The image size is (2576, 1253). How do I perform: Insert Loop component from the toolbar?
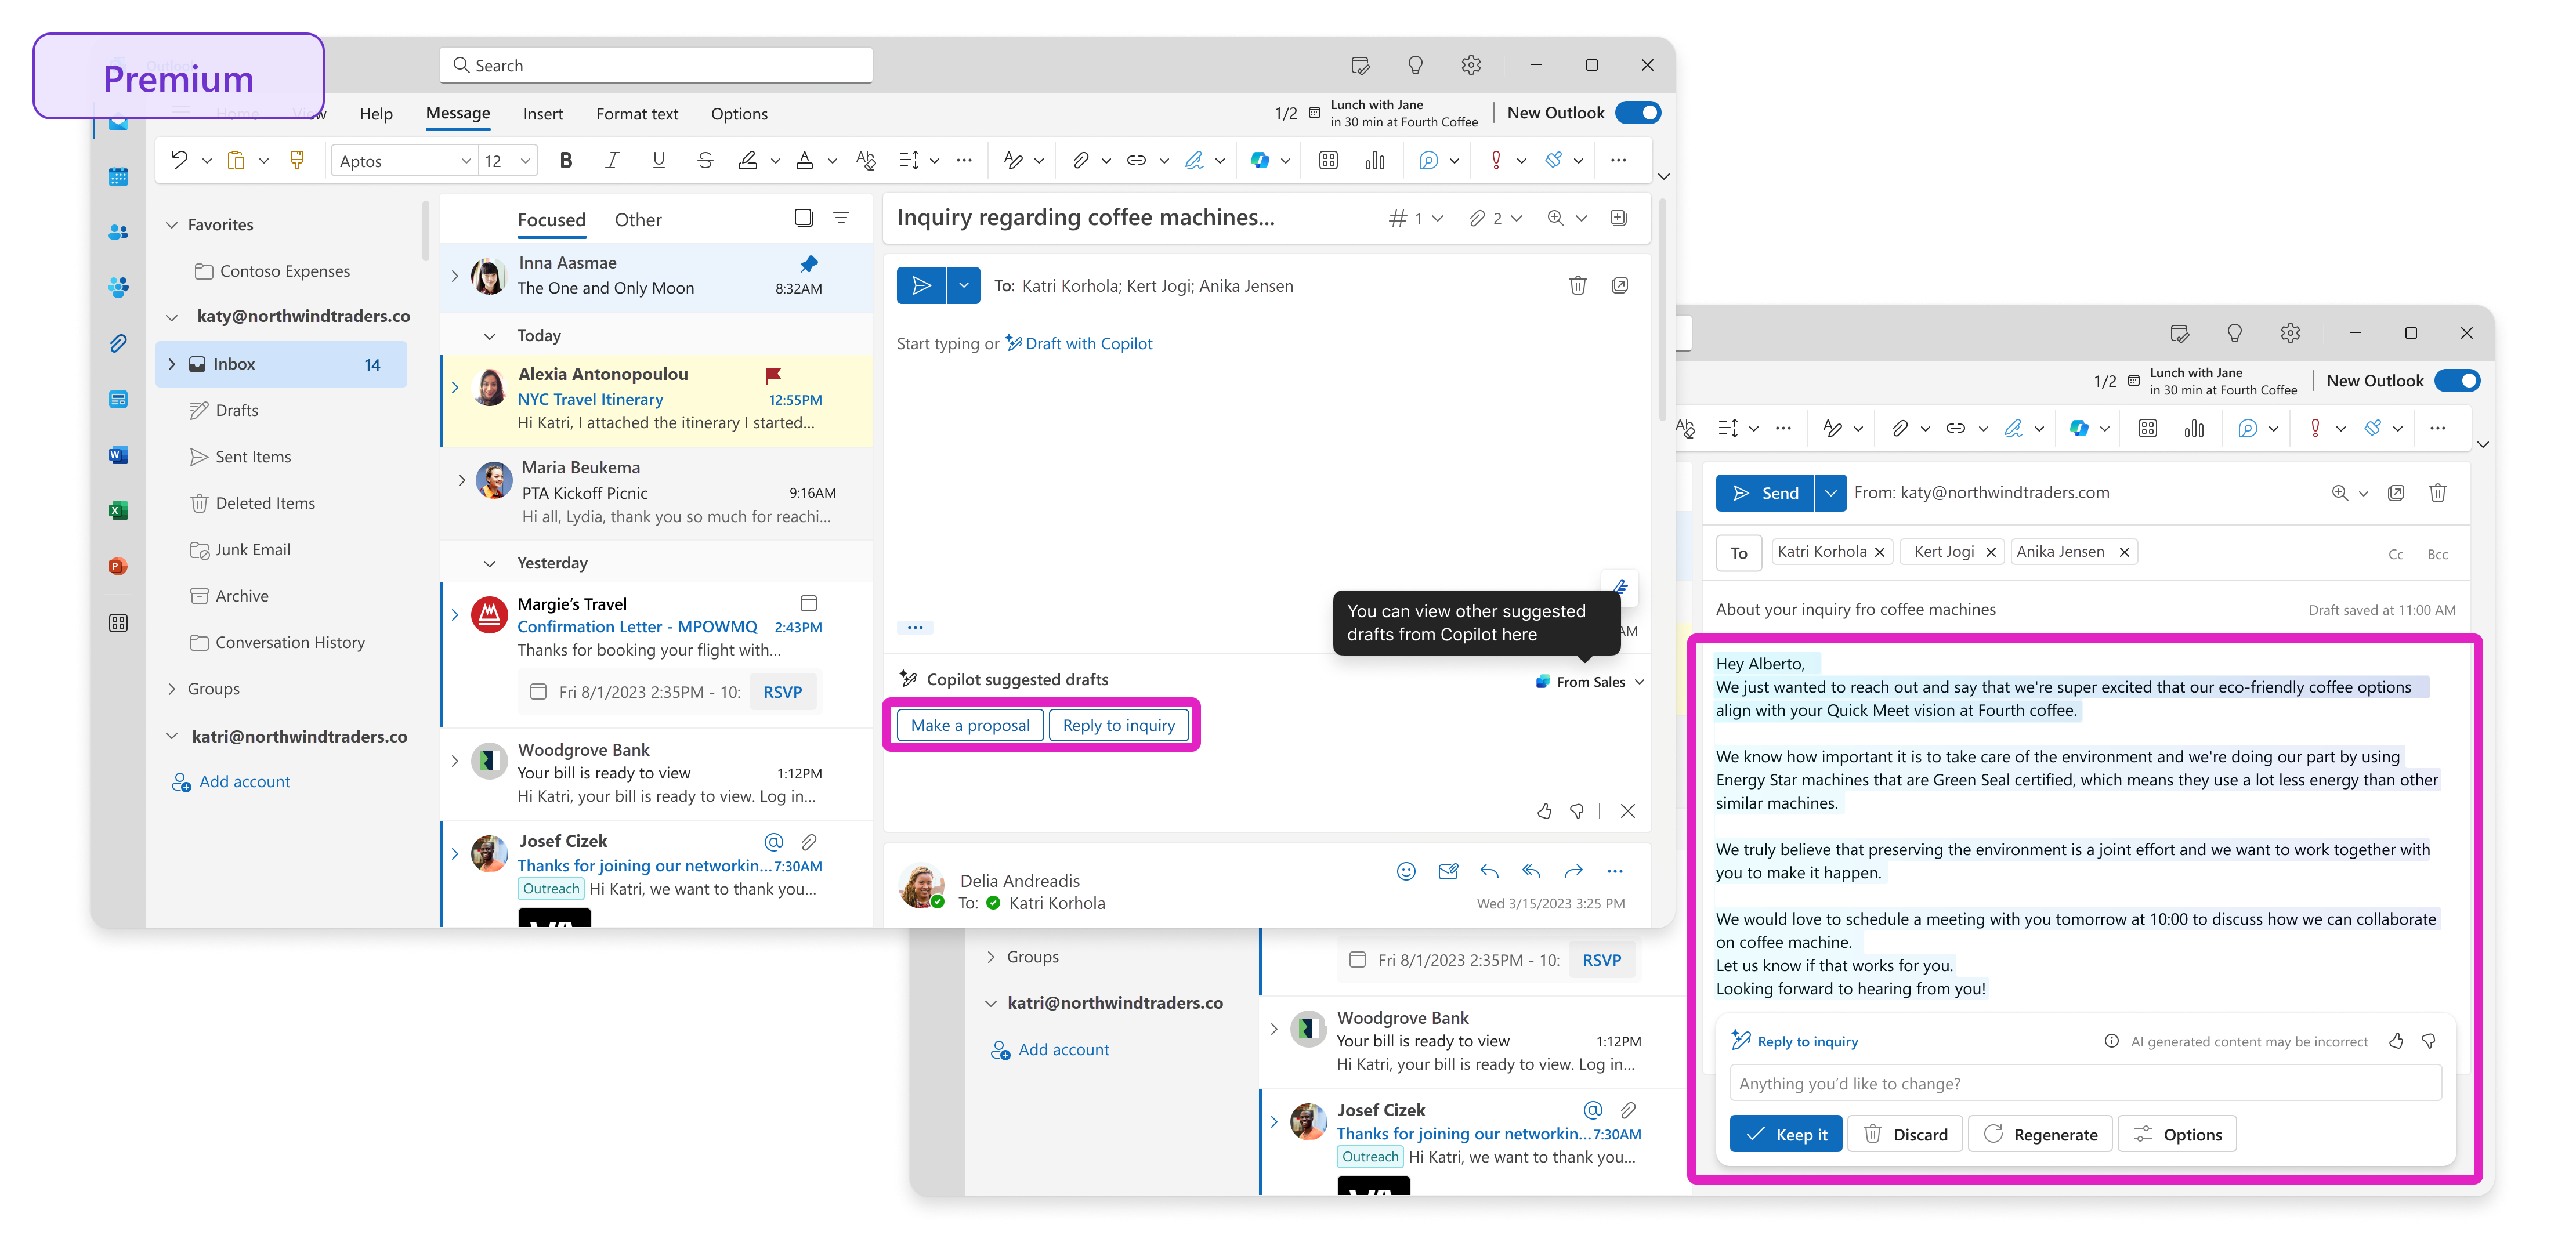coord(1328,160)
